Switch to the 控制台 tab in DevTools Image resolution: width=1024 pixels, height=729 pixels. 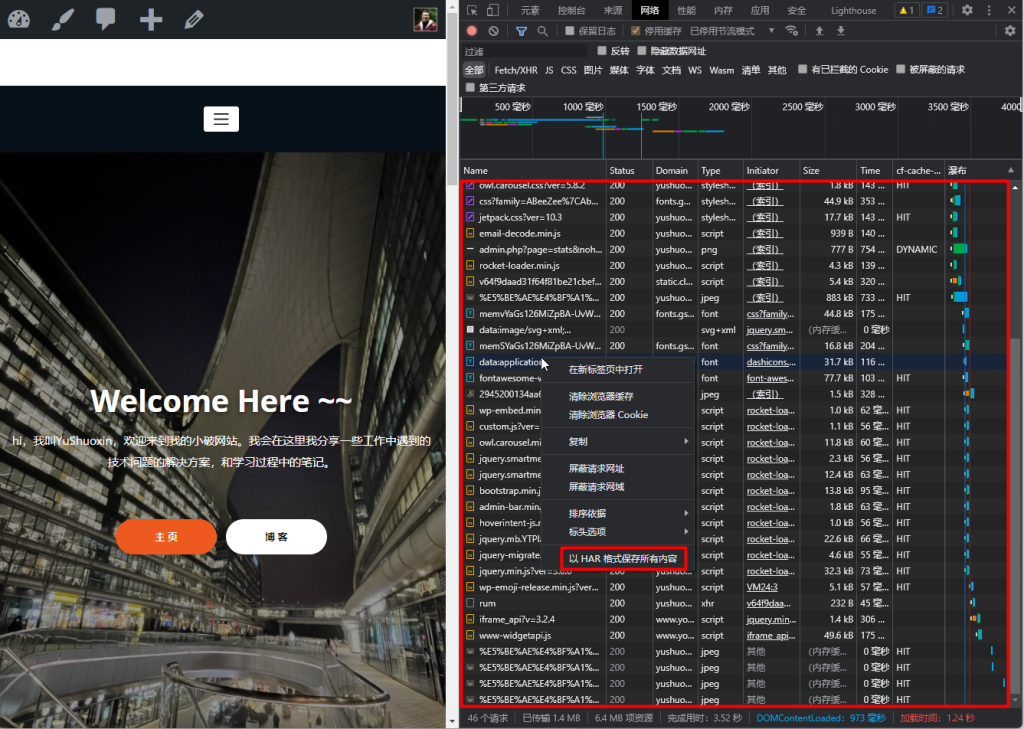572,10
